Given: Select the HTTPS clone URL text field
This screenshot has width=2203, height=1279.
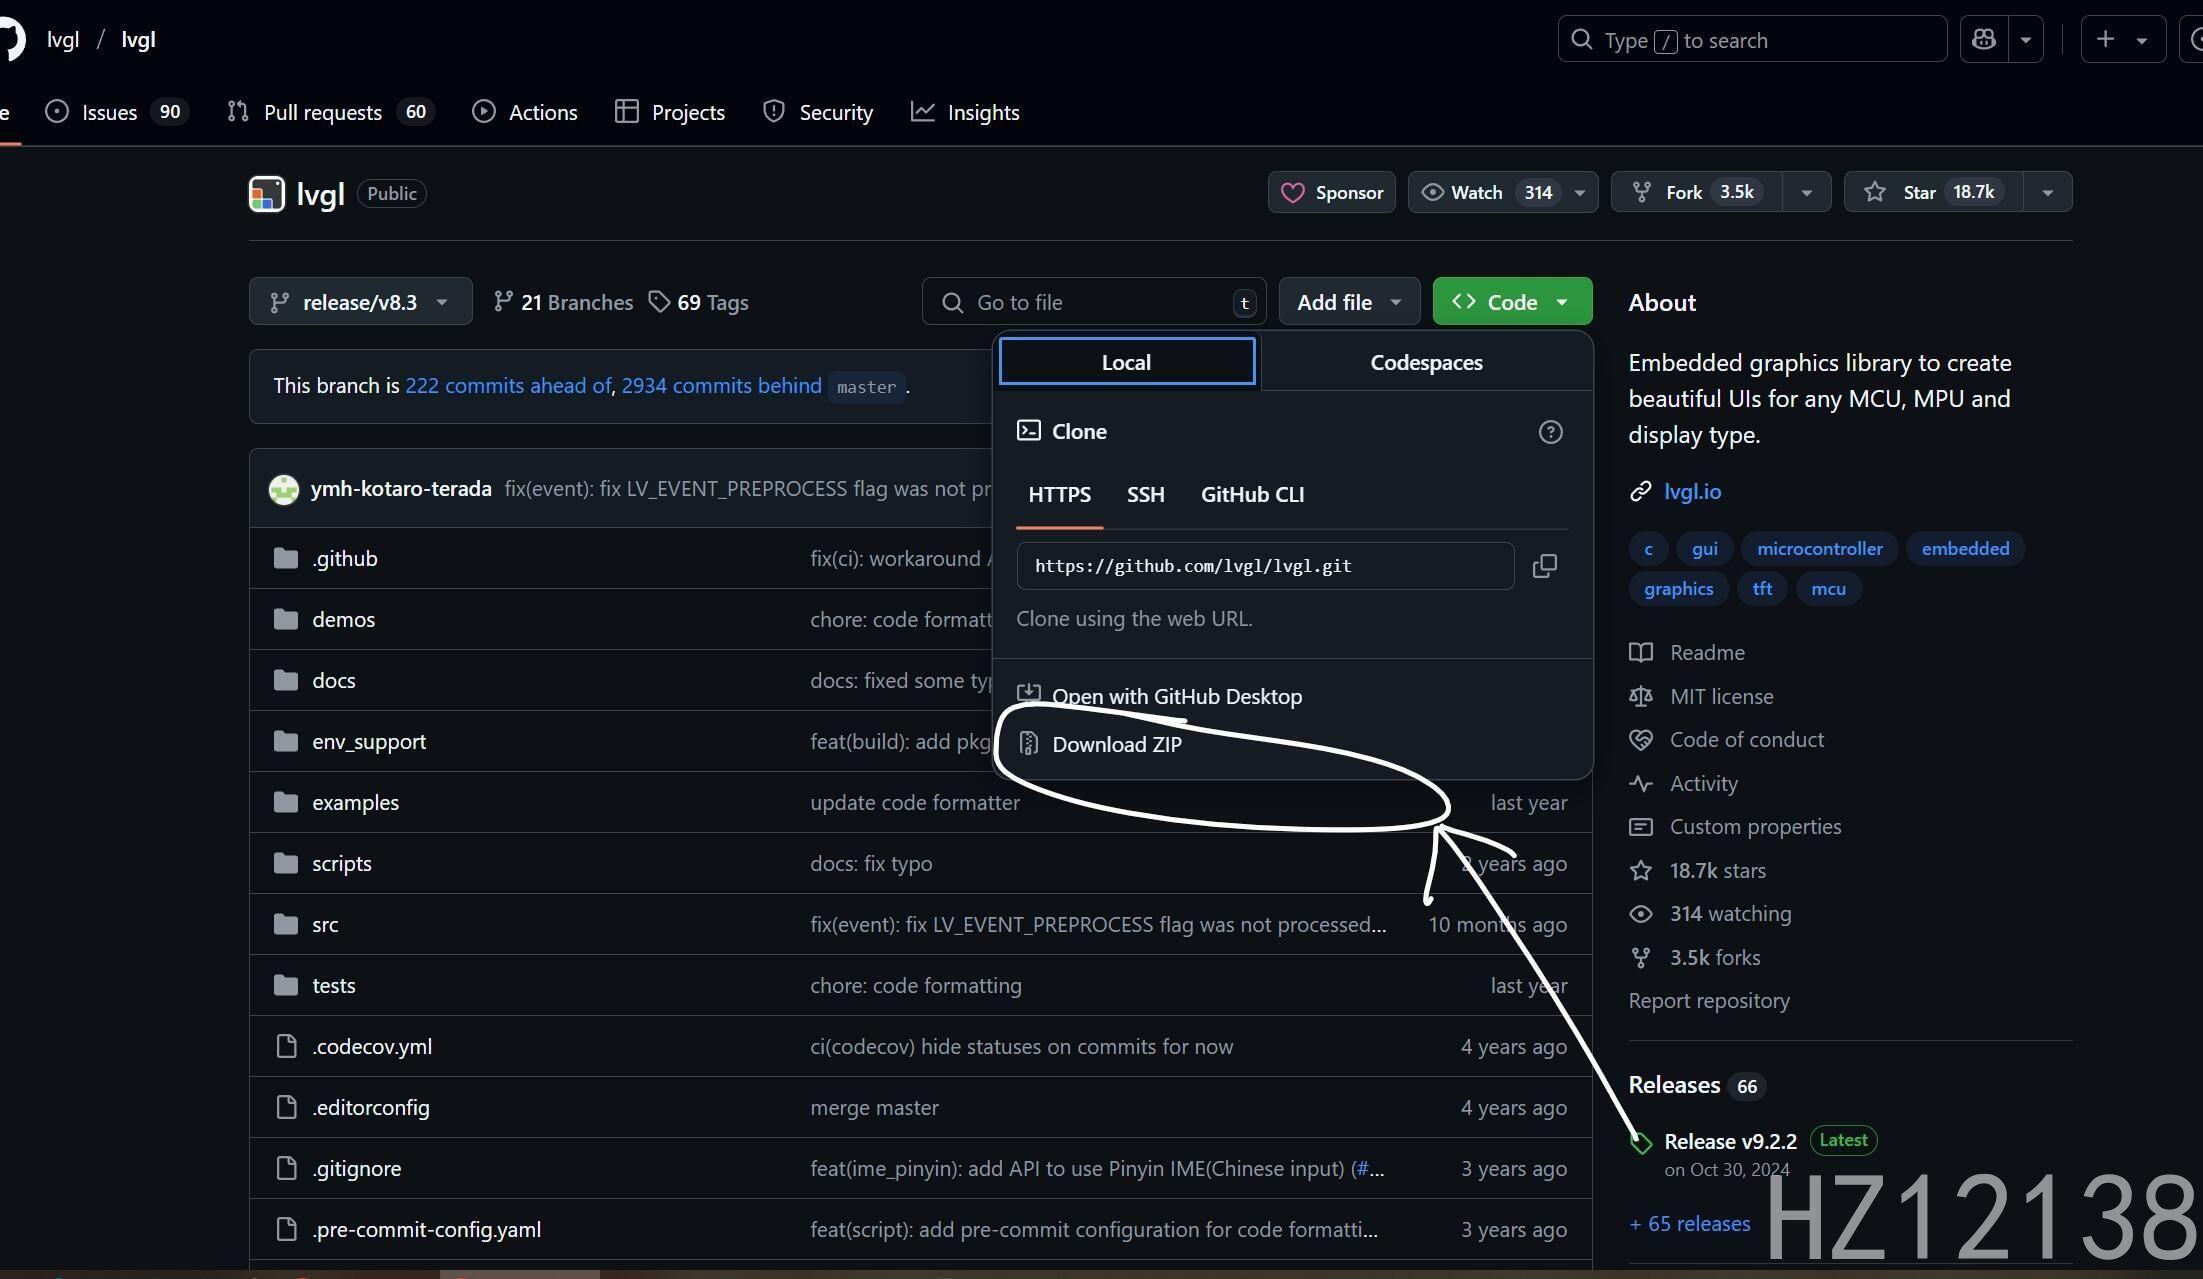Looking at the screenshot, I should (x=1265, y=566).
